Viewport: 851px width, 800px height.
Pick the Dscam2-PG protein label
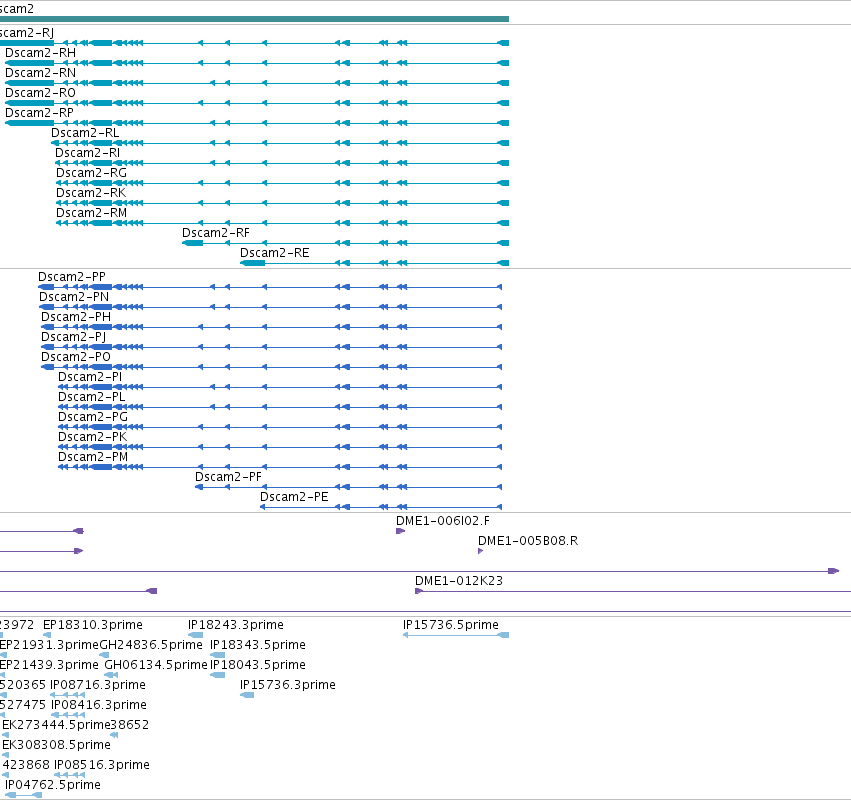click(93, 417)
